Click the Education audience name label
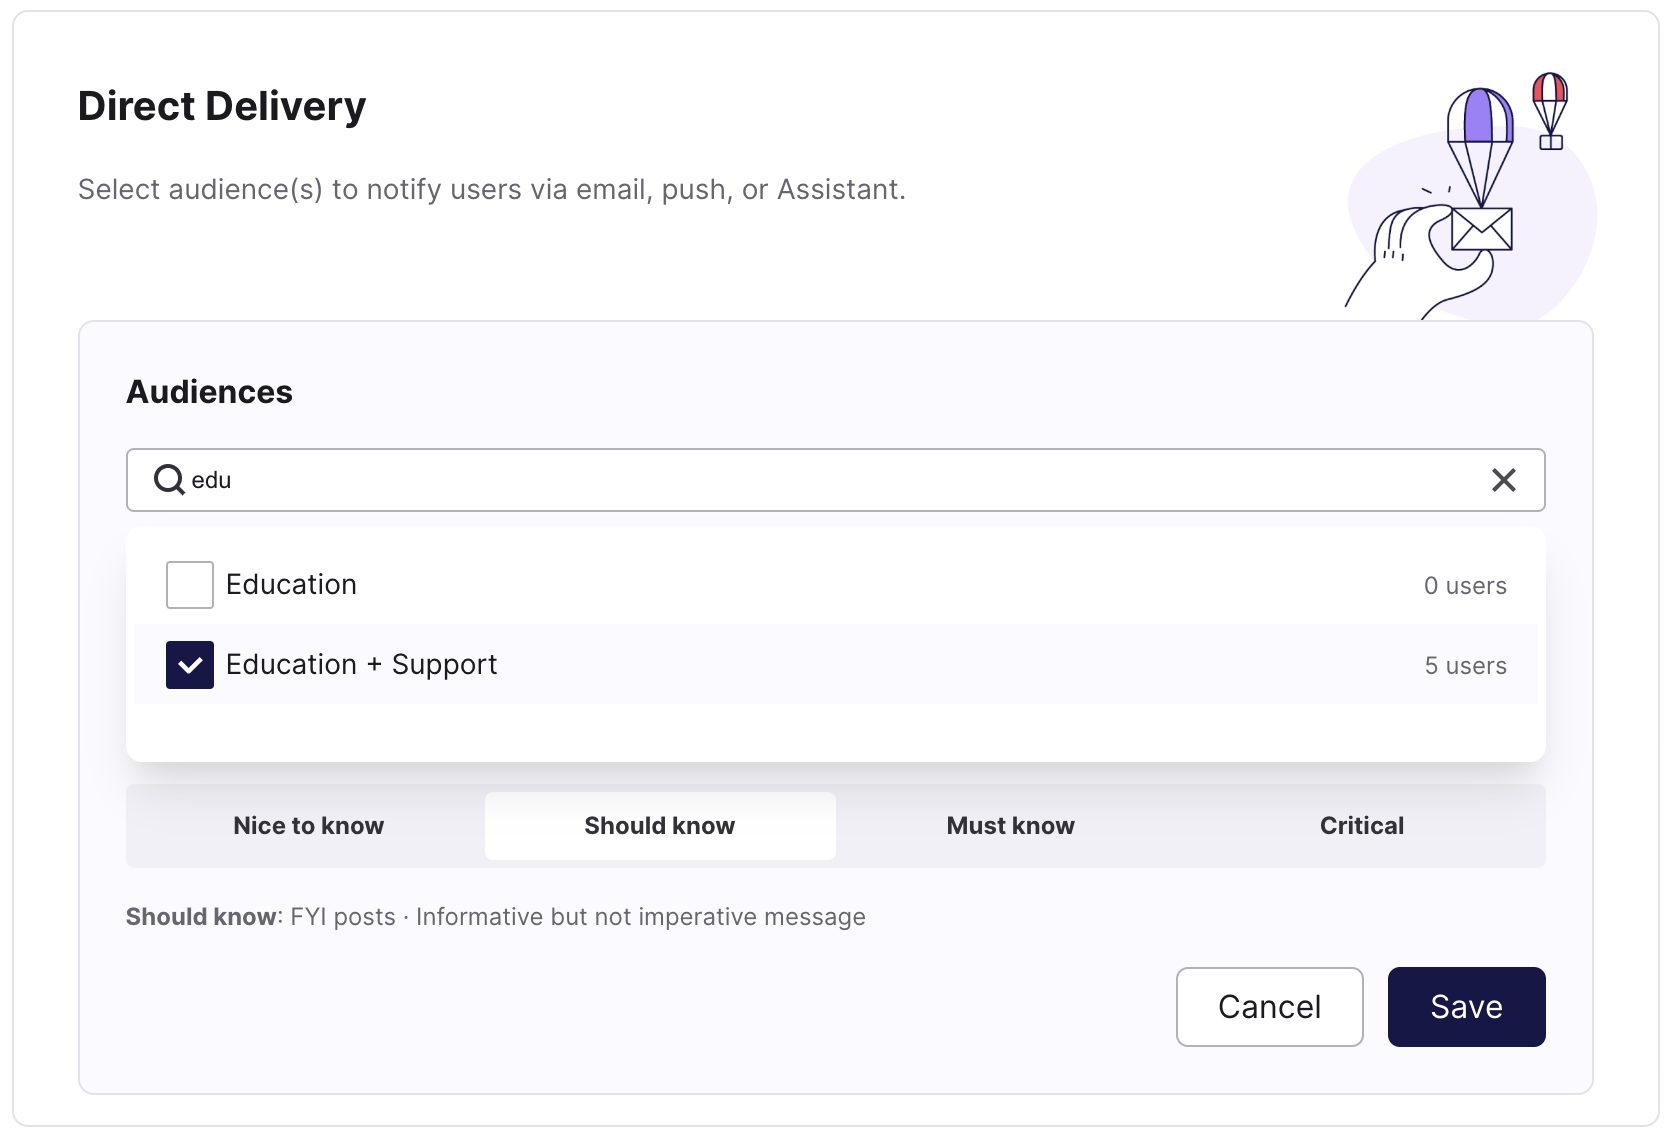 click(x=291, y=585)
